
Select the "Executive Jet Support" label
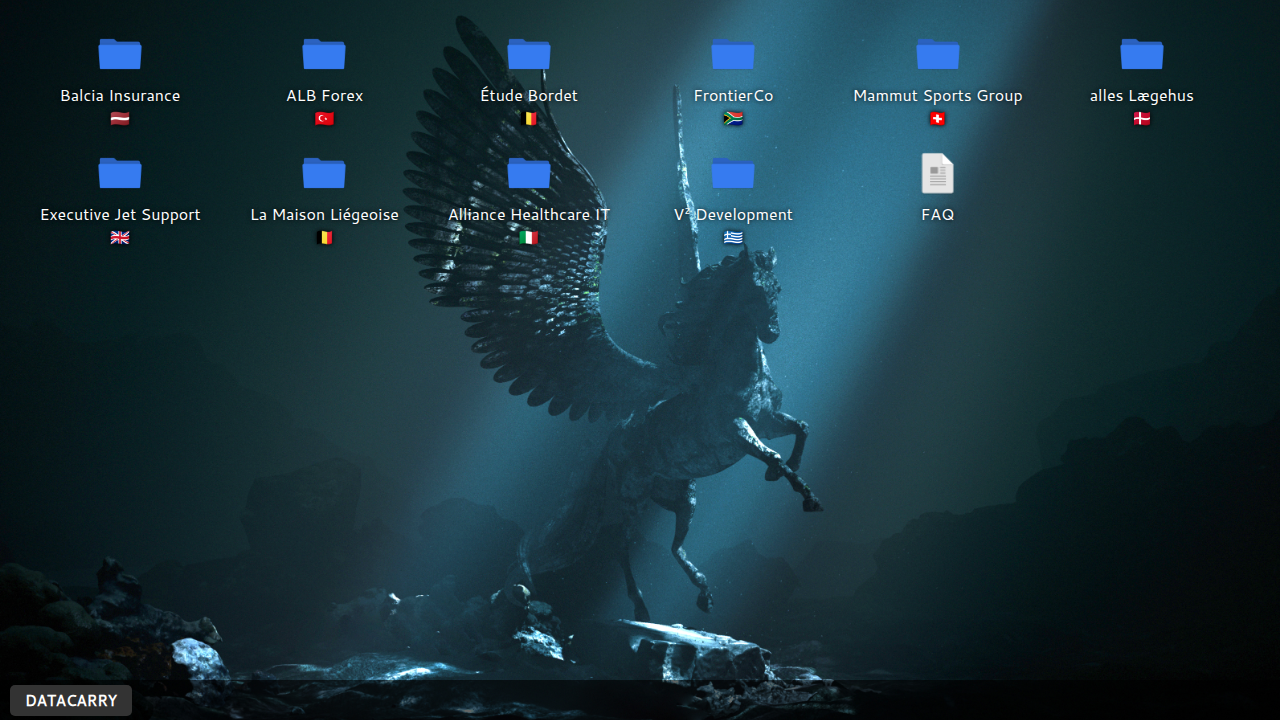(x=120, y=215)
